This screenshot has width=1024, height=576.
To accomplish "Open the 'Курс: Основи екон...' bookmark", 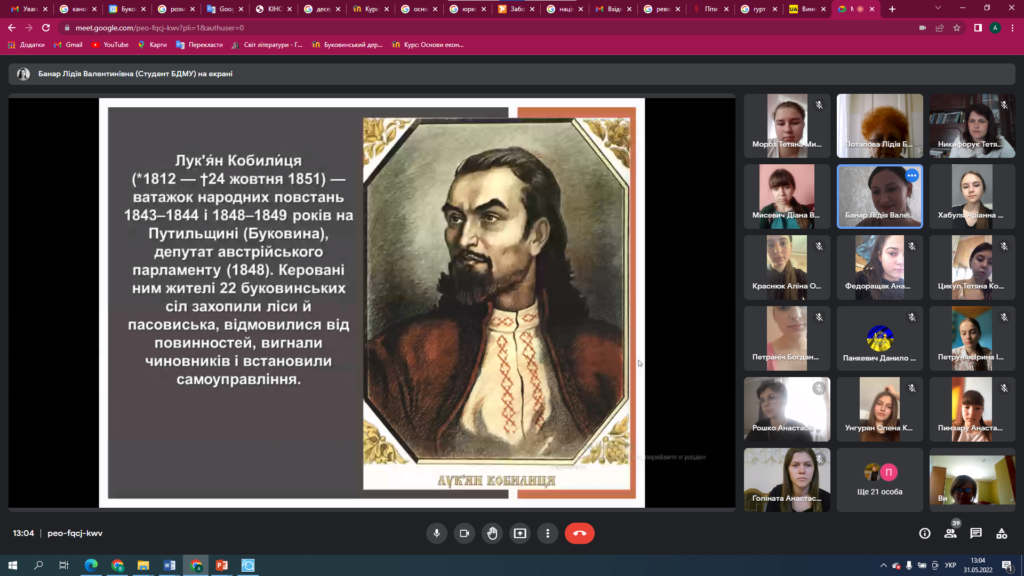I will pos(427,45).
